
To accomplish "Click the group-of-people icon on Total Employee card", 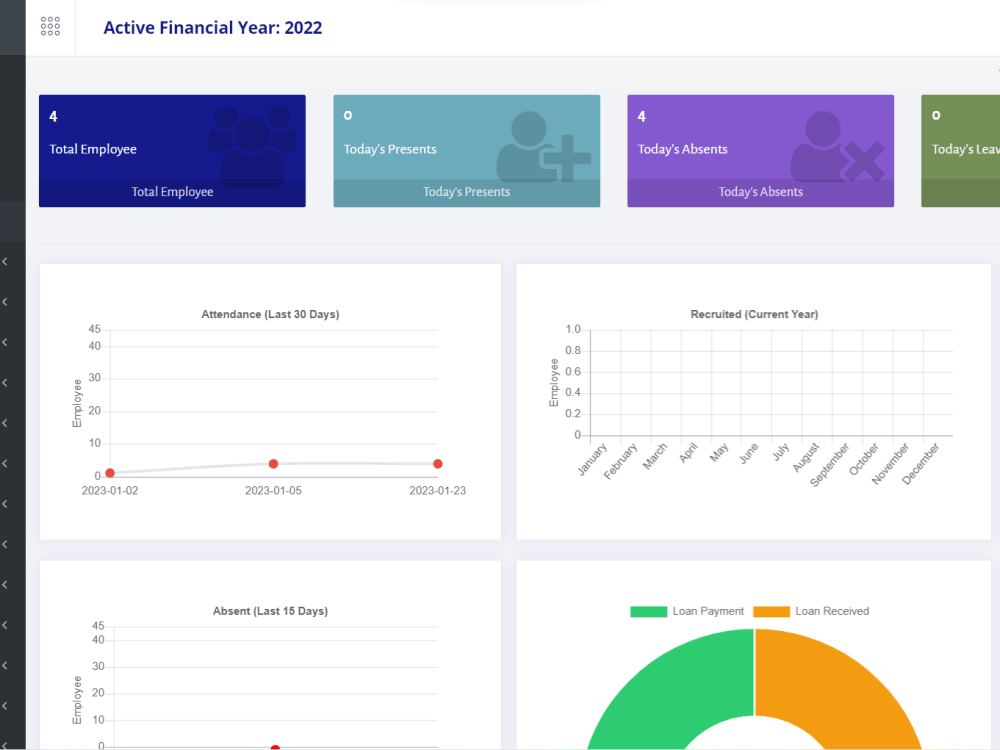I will 253,146.
